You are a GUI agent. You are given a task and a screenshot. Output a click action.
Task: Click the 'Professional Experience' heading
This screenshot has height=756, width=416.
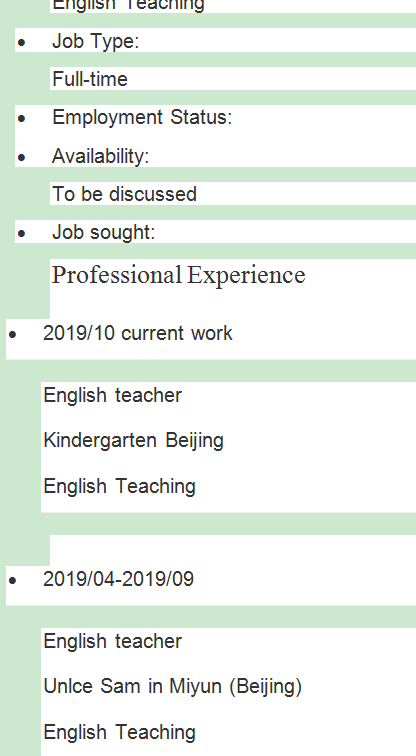178,275
